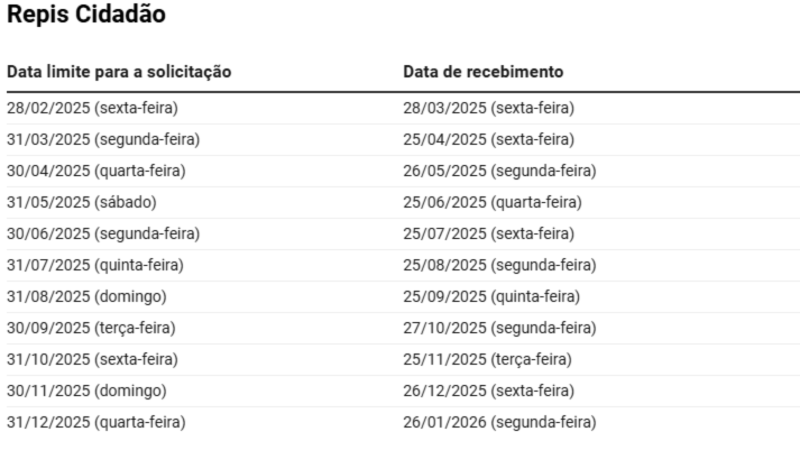Click the 30/11/2025 (domingo) deadline cell
The image size is (800, 450).
(x=87, y=391)
